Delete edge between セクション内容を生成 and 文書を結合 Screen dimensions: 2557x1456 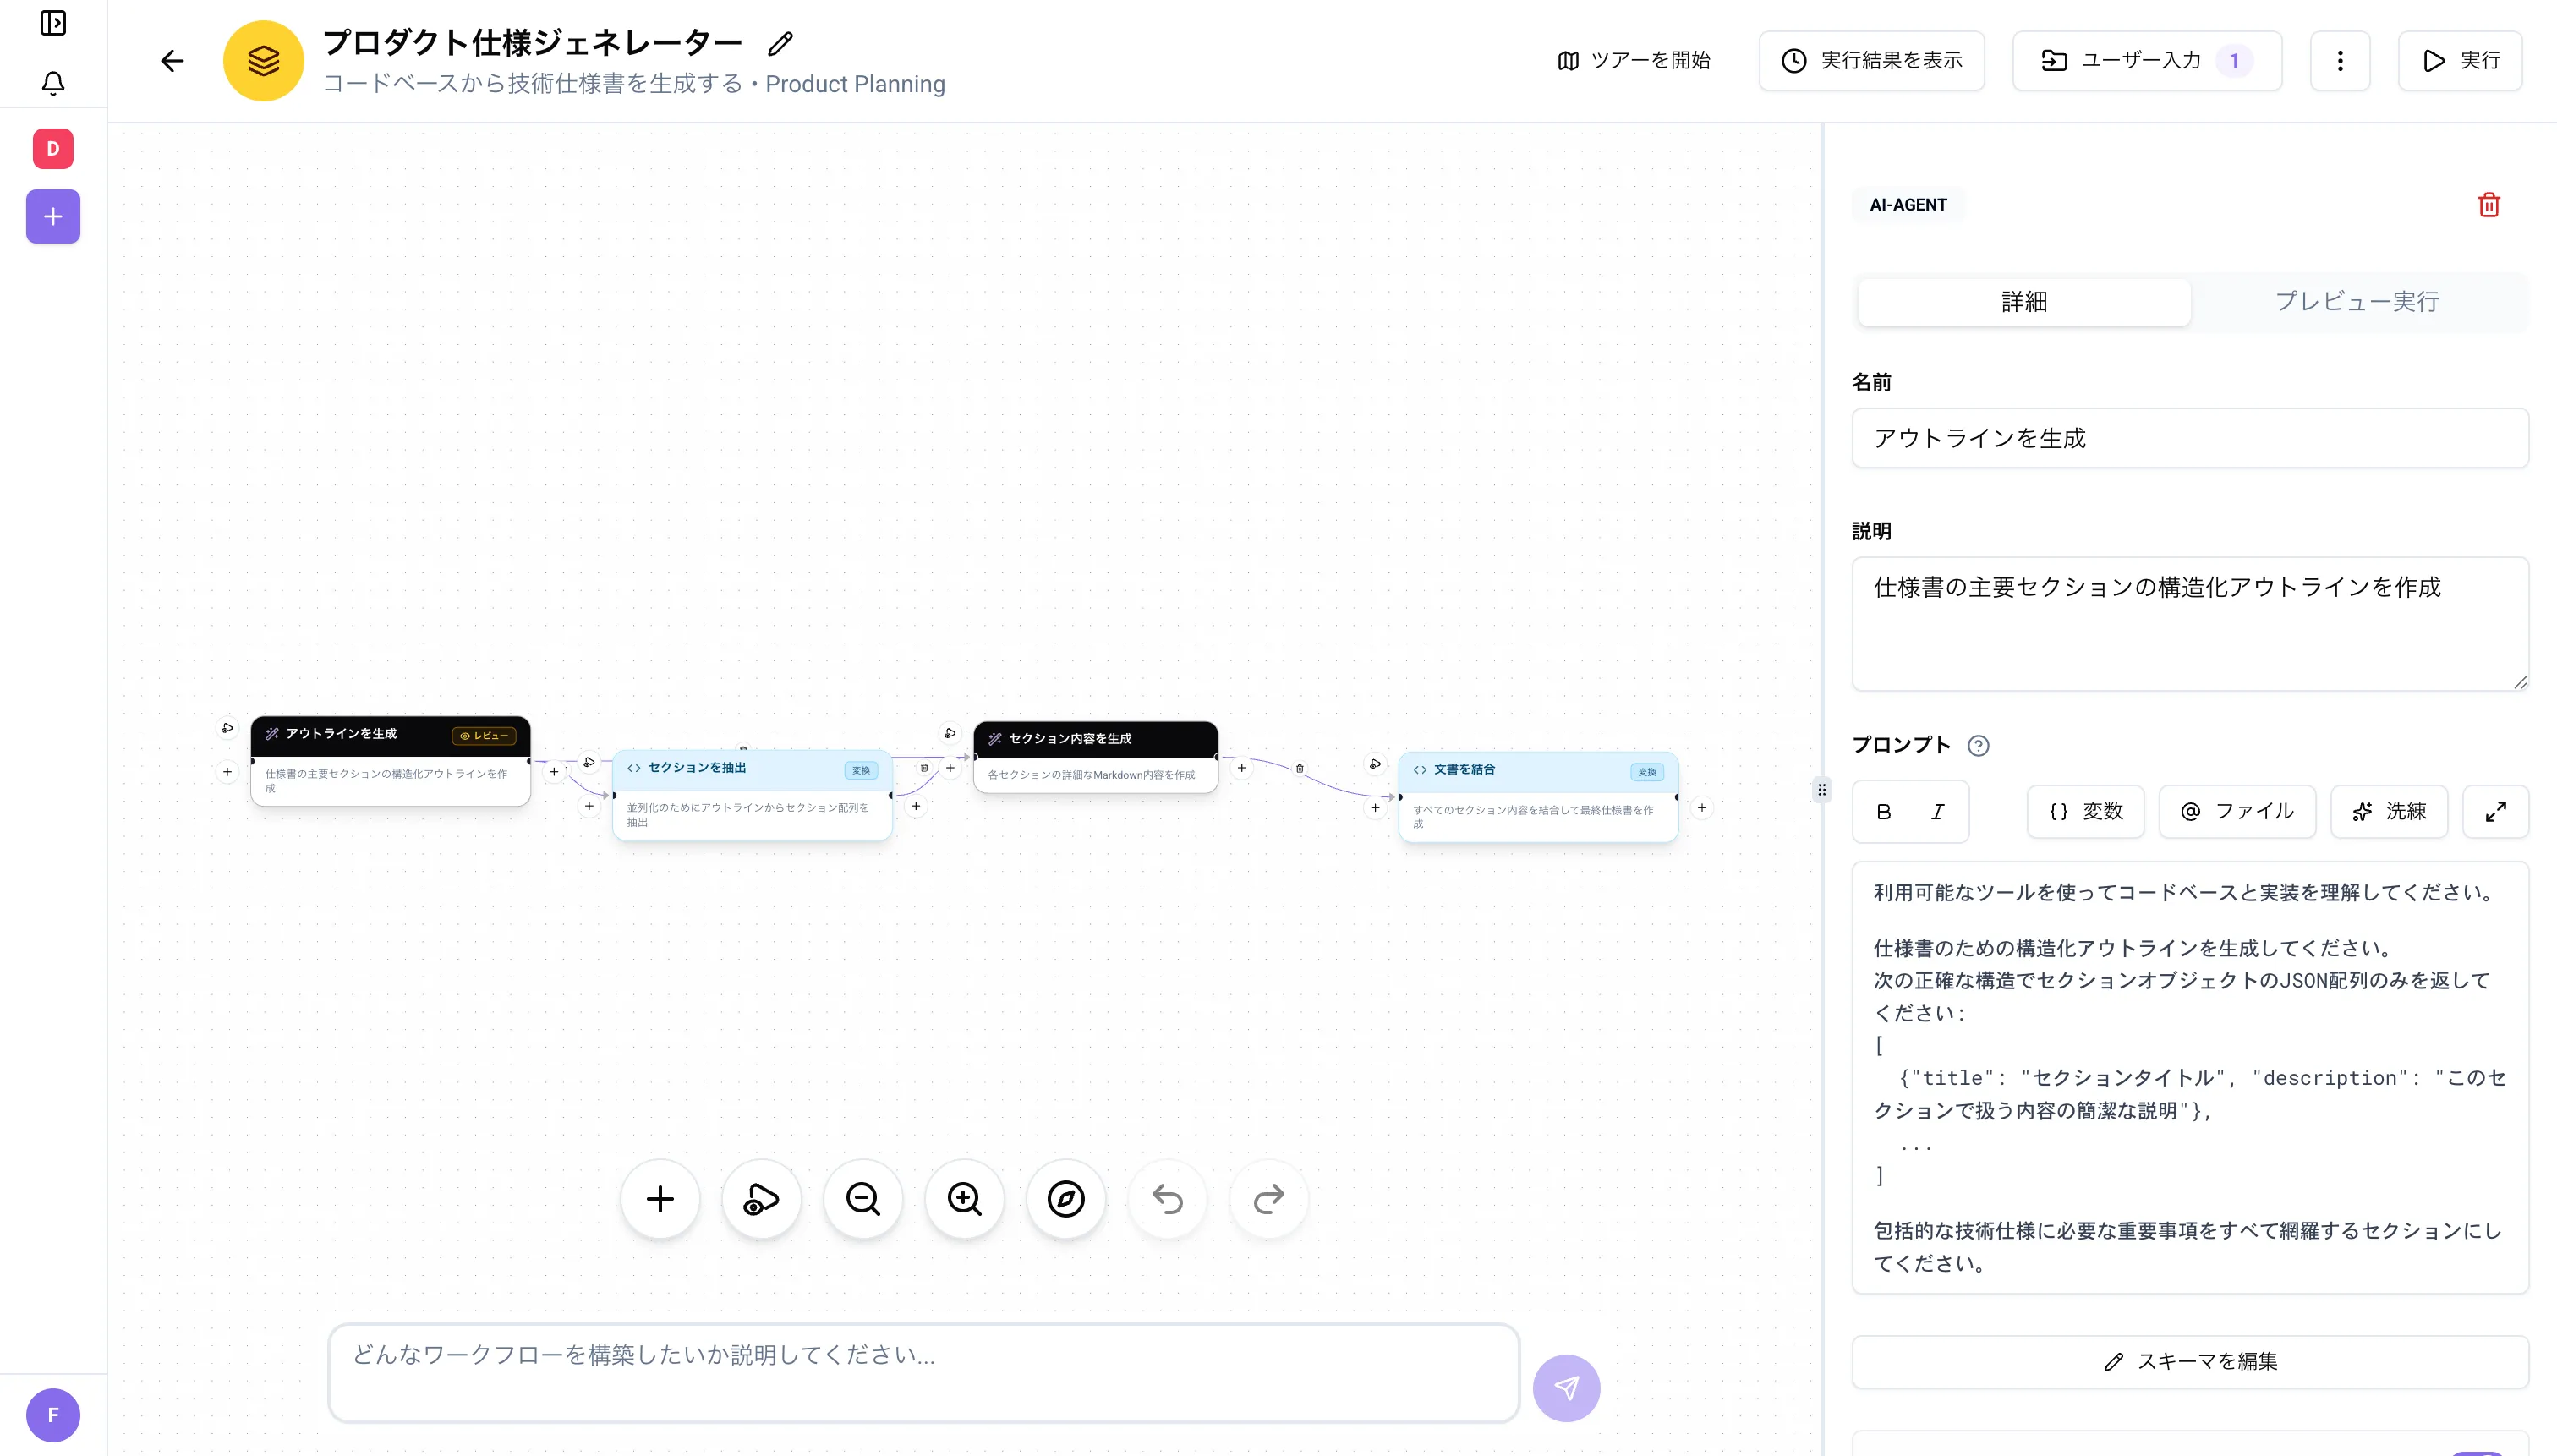coord(1299,769)
